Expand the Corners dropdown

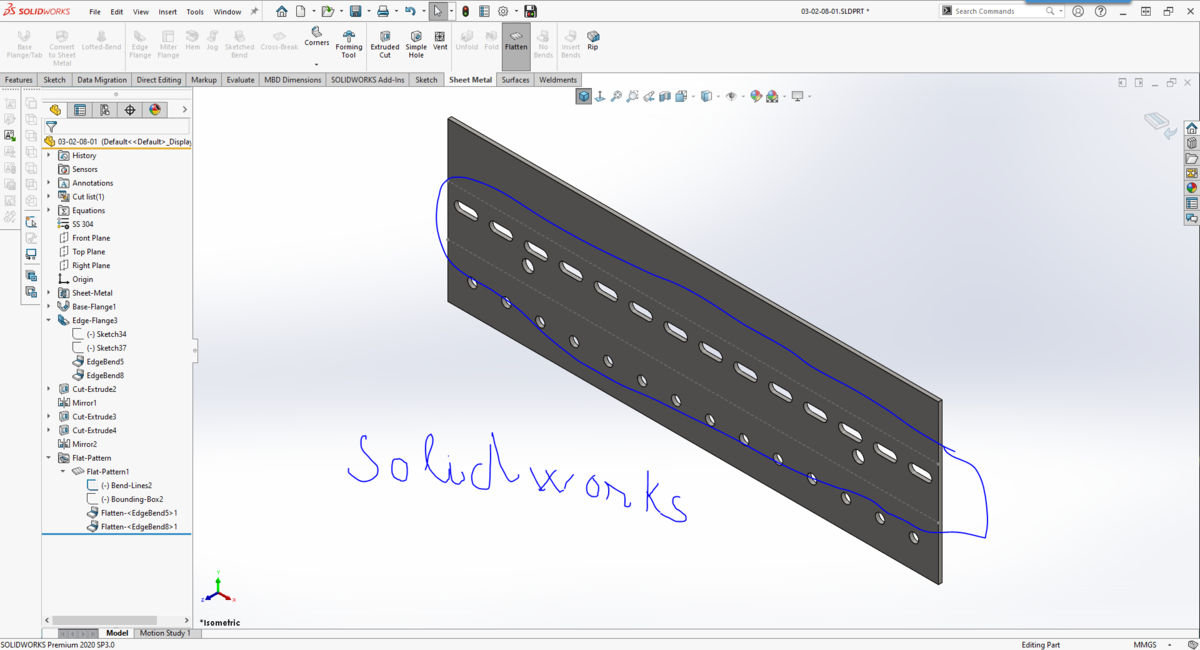coord(317,64)
